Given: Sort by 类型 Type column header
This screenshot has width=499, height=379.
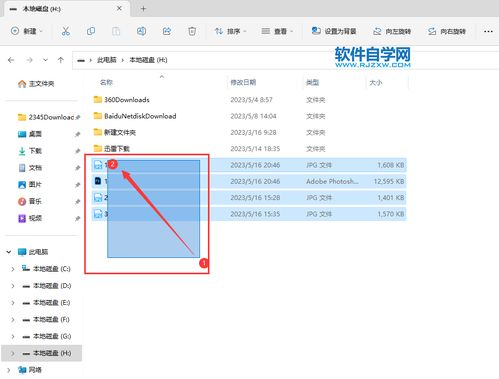Looking at the screenshot, I should (313, 82).
